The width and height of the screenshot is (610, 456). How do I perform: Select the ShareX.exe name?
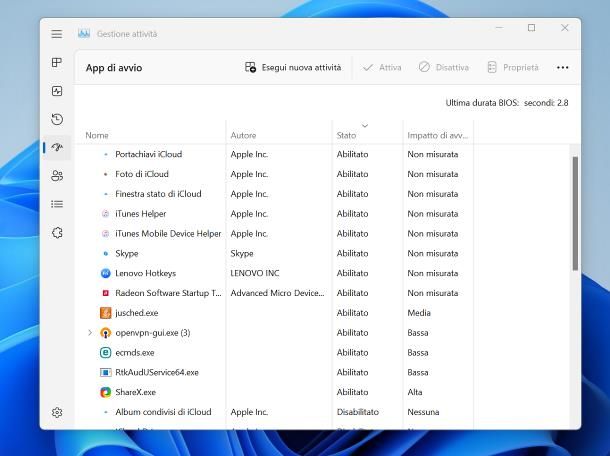coord(135,392)
